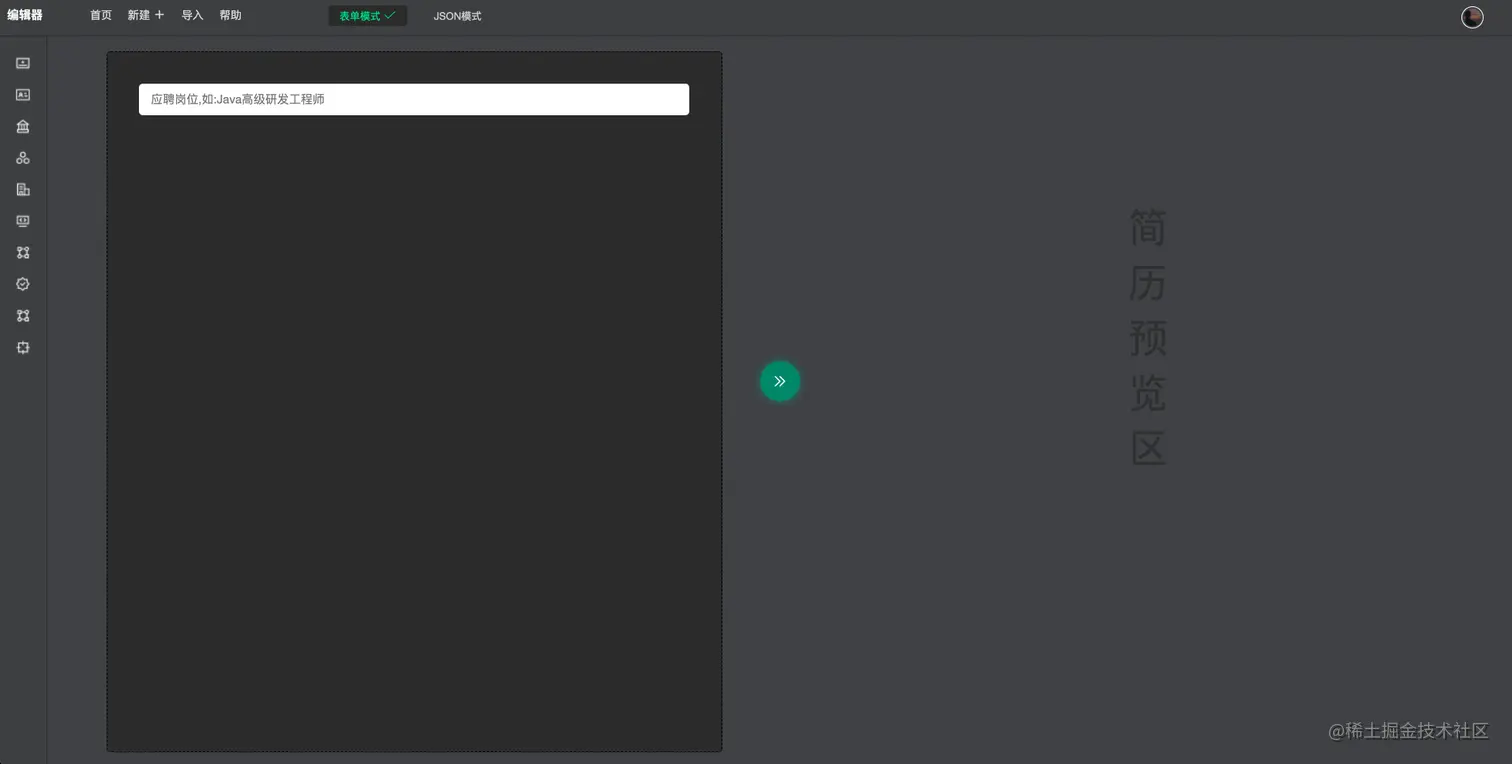Open the 导入 menu item
This screenshot has width=1512, height=764.
point(193,16)
